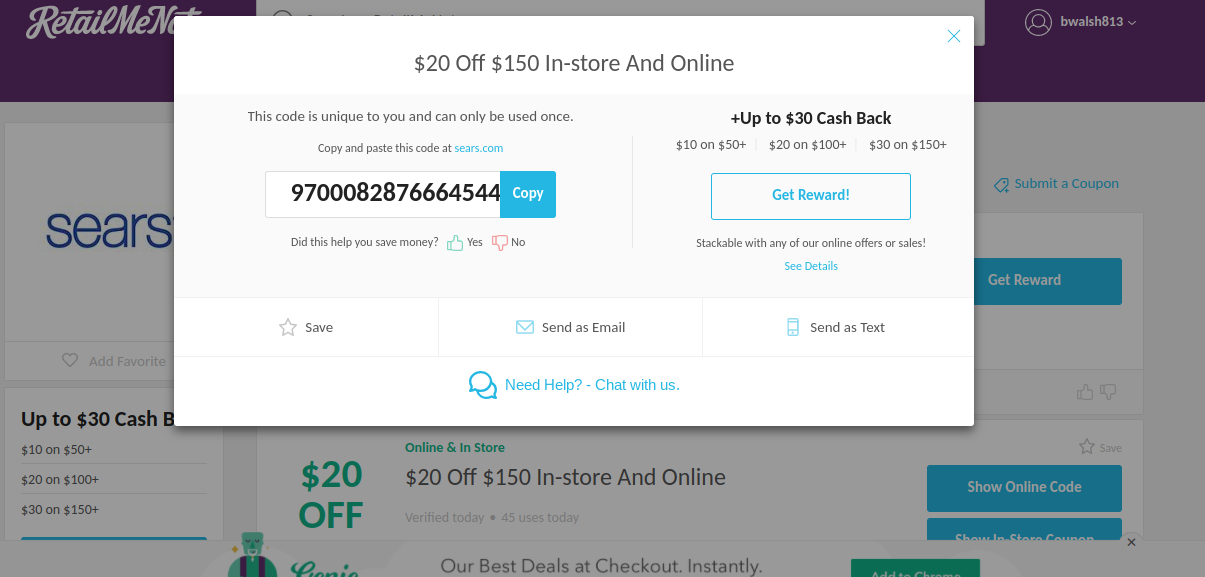Viewport: 1205px width, 577px height.
Task: Favorite the coupon using the Save star below Online Code
Action: tap(1088, 447)
